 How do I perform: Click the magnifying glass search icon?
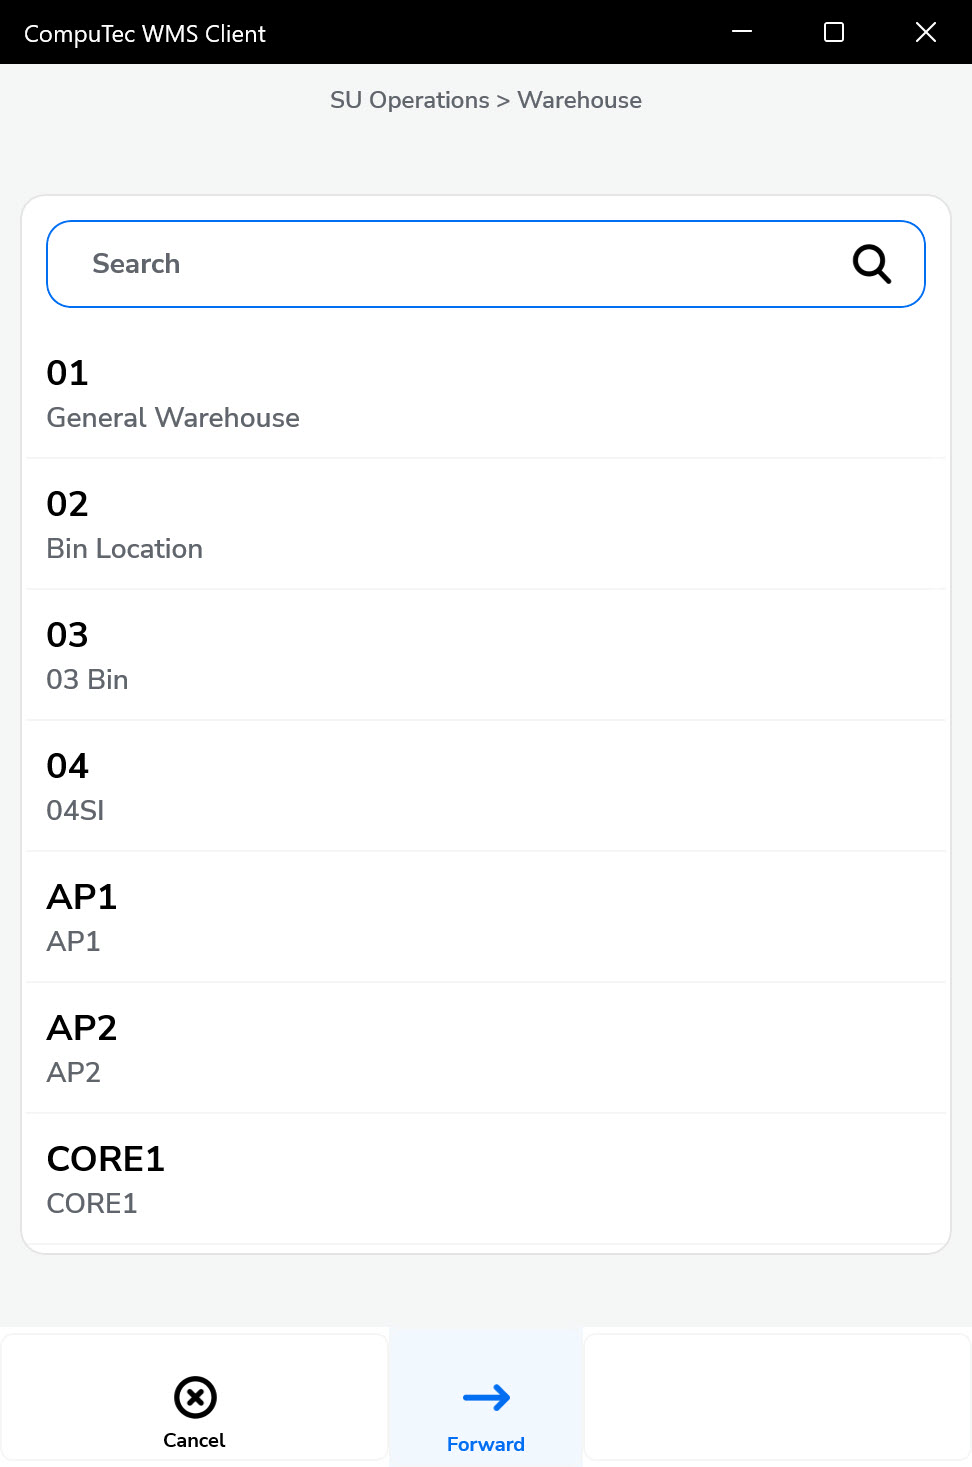tap(871, 264)
